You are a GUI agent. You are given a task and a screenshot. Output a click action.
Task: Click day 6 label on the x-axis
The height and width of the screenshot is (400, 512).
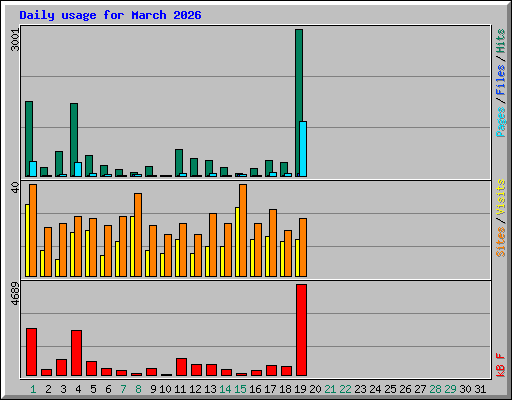[x=108, y=389]
